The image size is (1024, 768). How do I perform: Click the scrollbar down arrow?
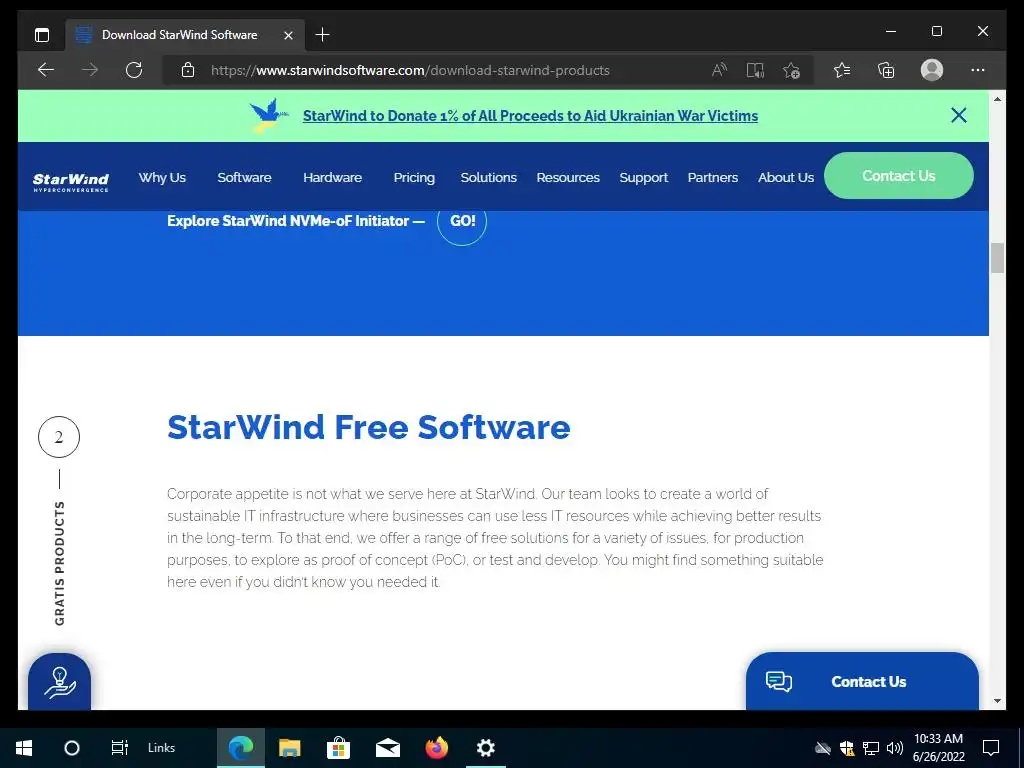pos(997,701)
